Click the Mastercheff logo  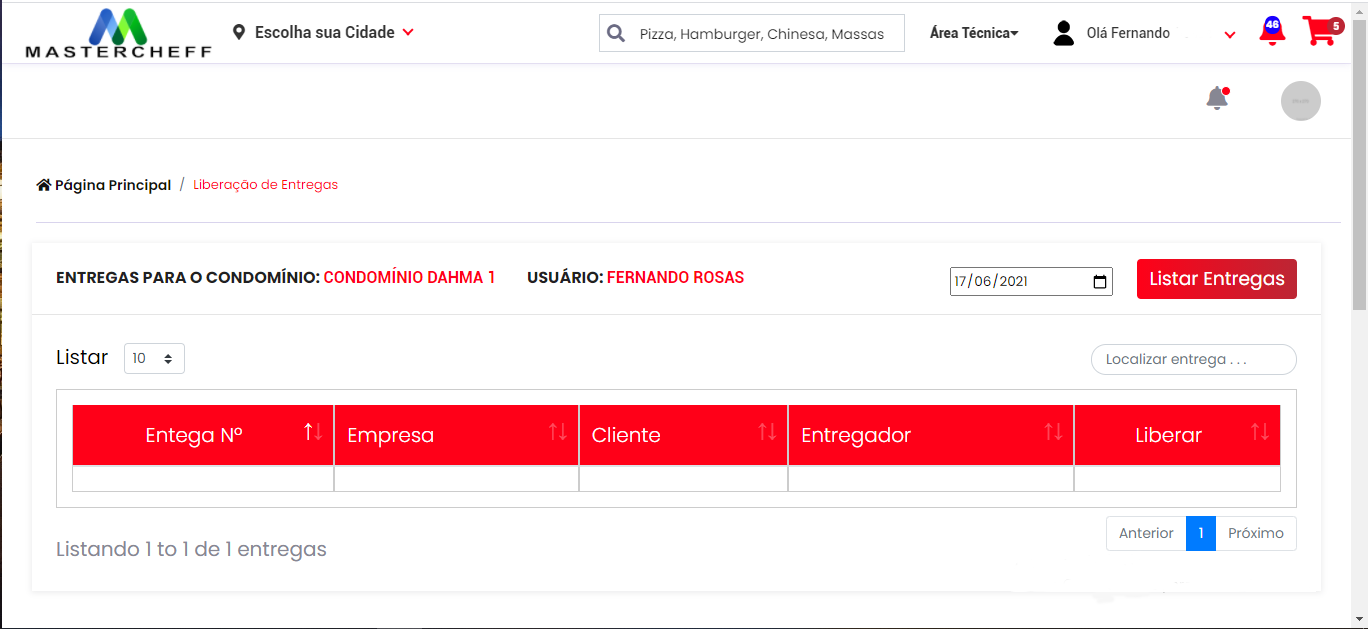pos(118,34)
